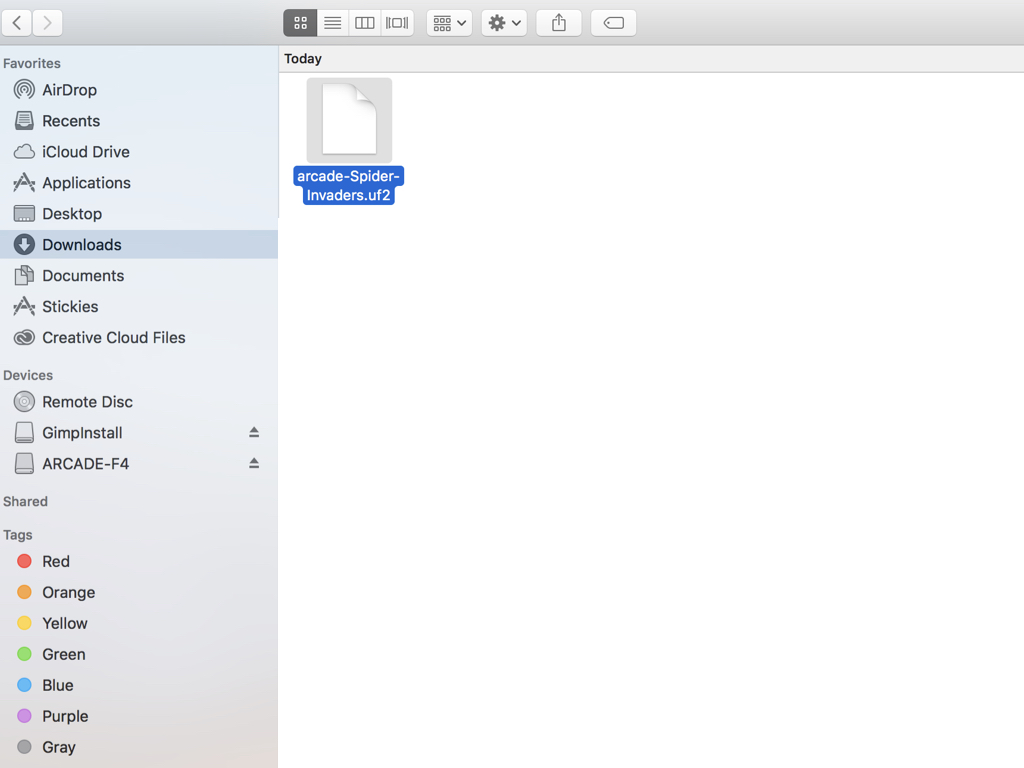Viewport: 1024px width, 768px height.
Task: Open Stickies in the sidebar
Action: [138, 306]
